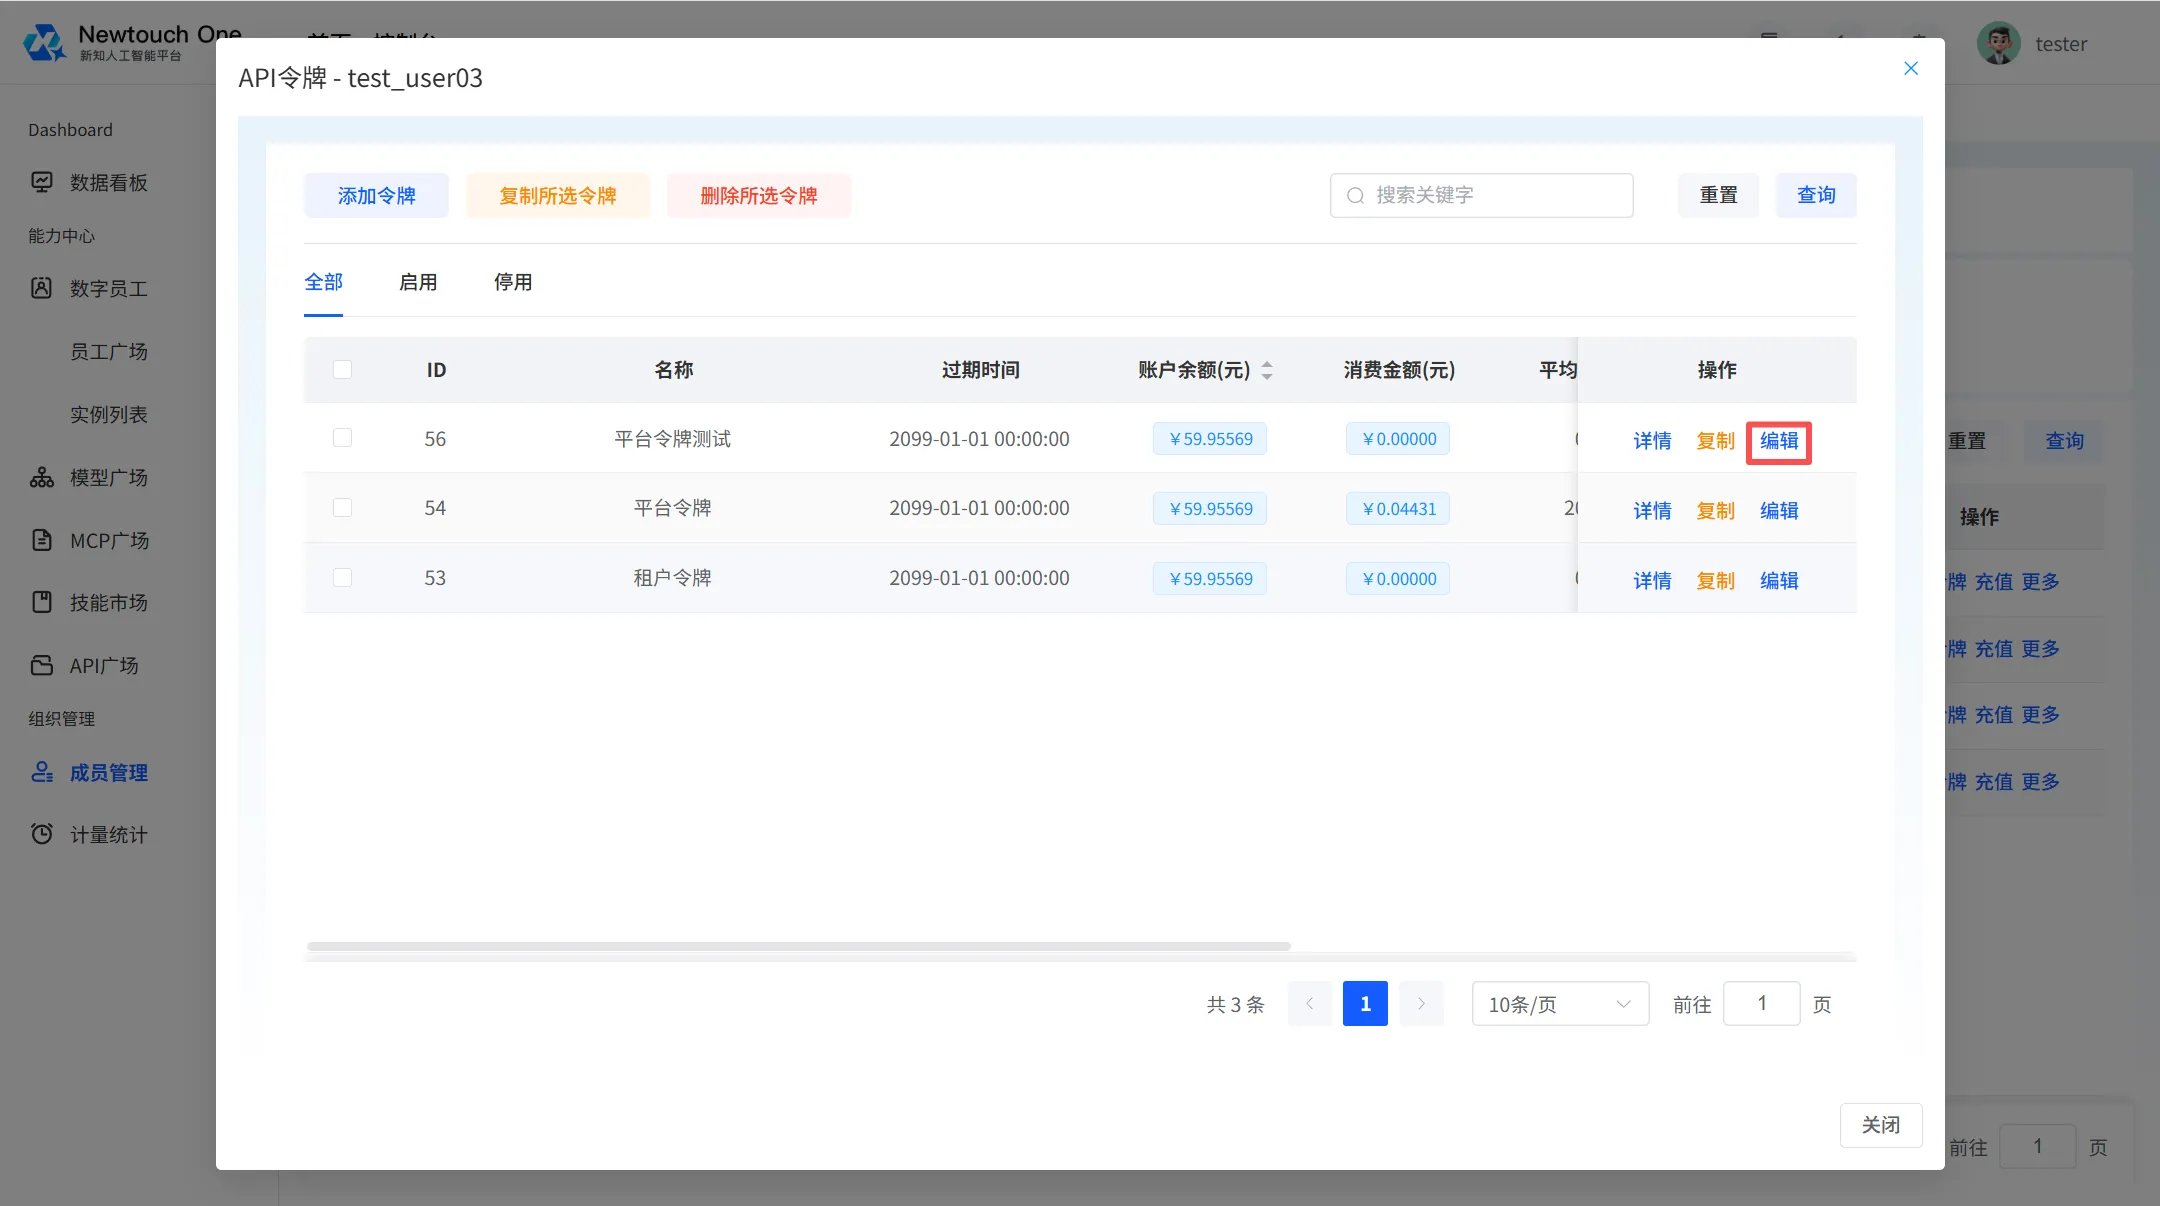Click the table's horizontal scrollbar
The width and height of the screenshot is (2160, 1206).
798,946
